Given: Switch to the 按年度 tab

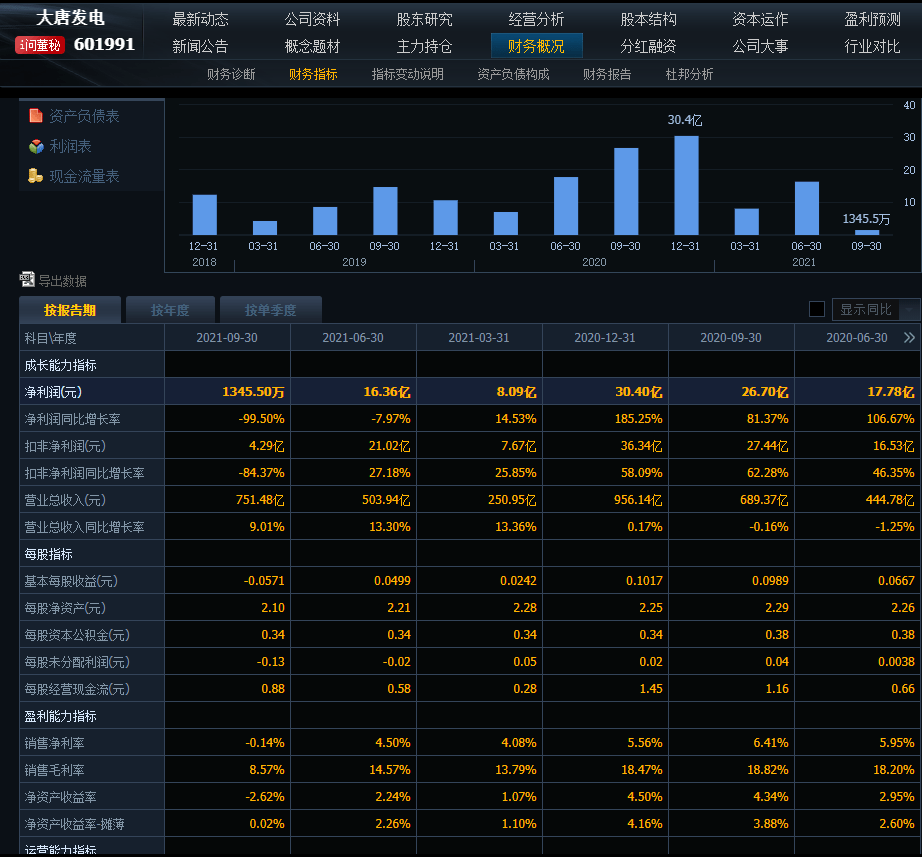Looking at the screenshot, I should [x=170, y=310].
